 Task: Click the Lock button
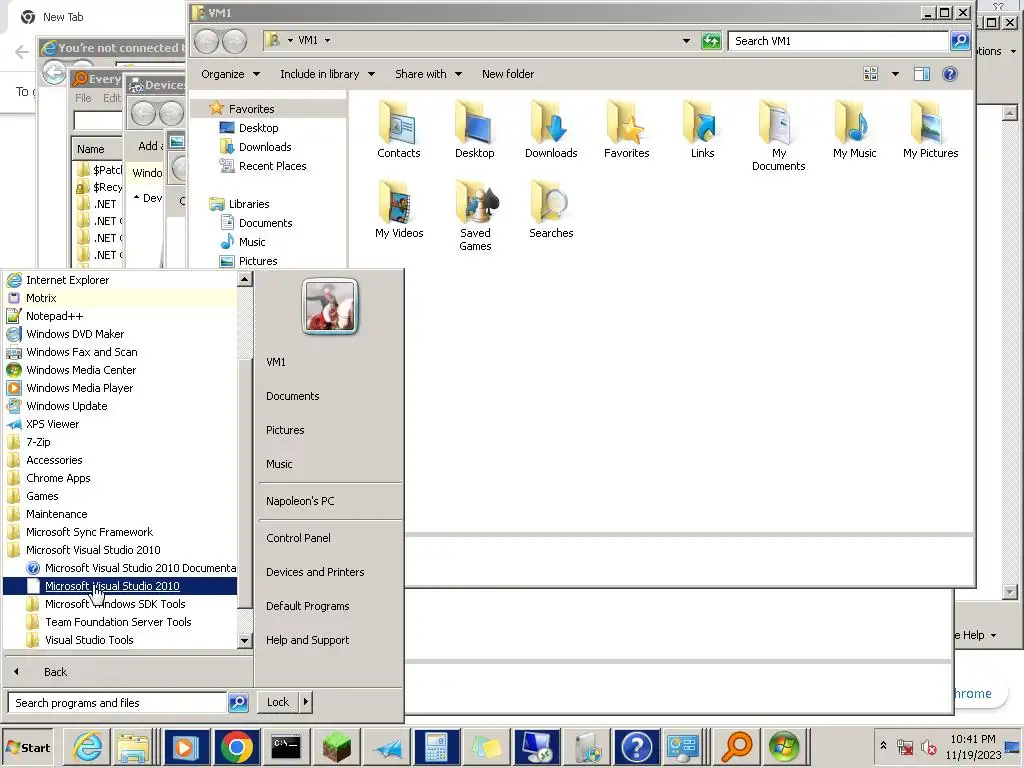(278, 702)
